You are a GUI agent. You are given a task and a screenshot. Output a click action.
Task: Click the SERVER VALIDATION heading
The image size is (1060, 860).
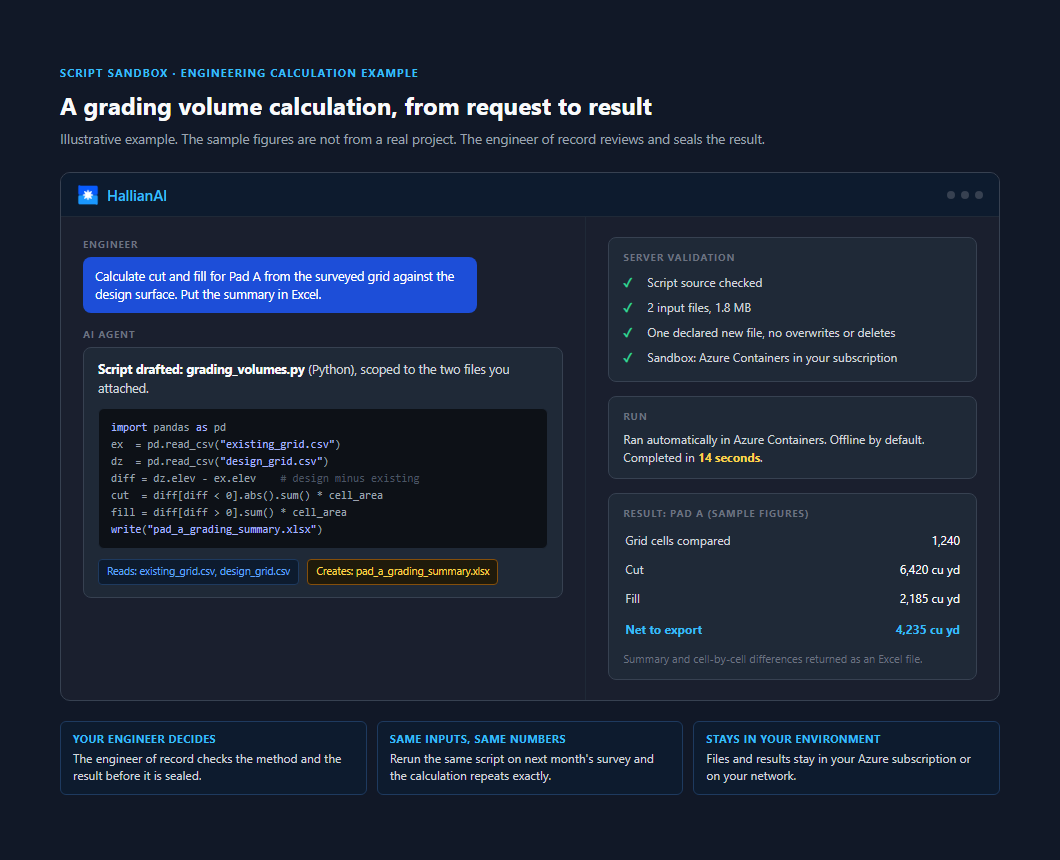(679, 258)
